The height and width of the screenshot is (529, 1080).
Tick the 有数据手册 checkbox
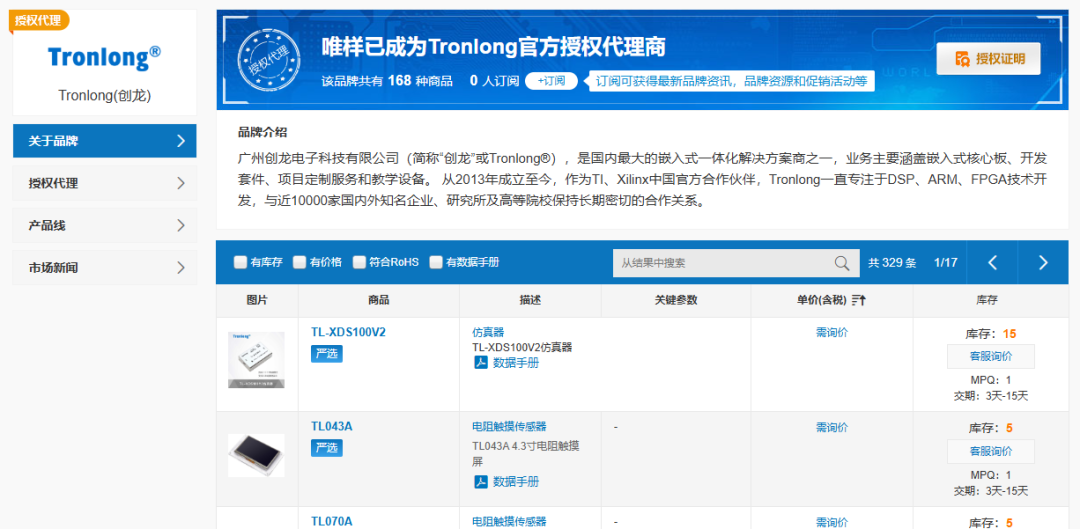tap(436, 262)
